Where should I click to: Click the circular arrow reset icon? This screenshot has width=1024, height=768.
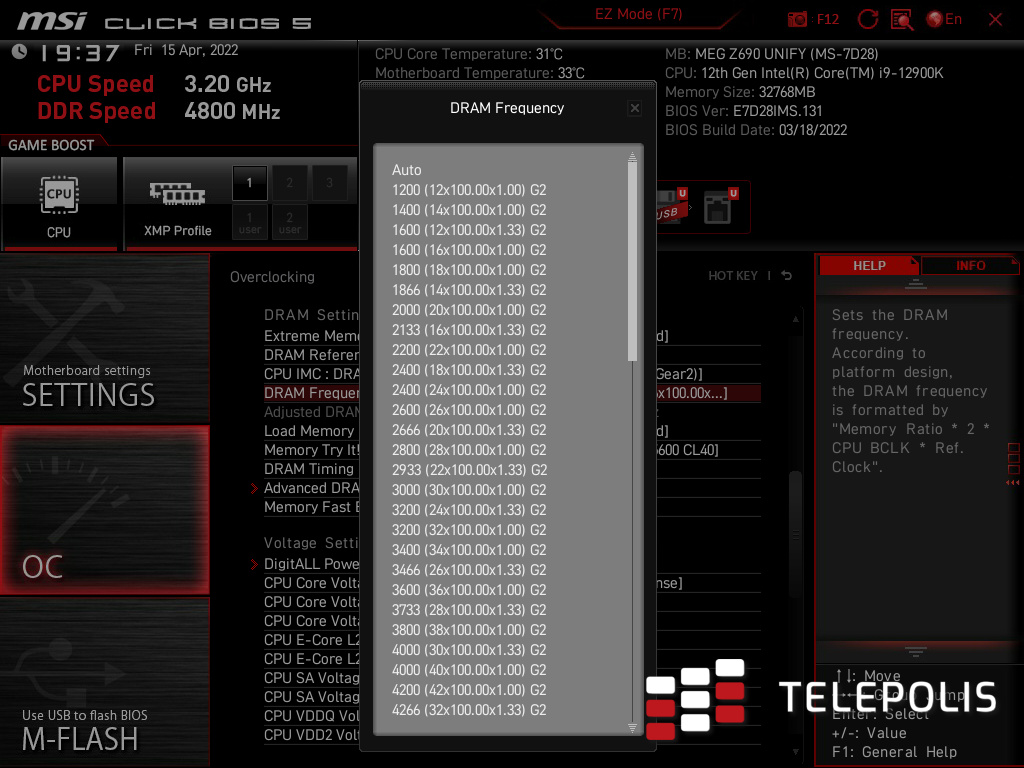click(868, 19)
